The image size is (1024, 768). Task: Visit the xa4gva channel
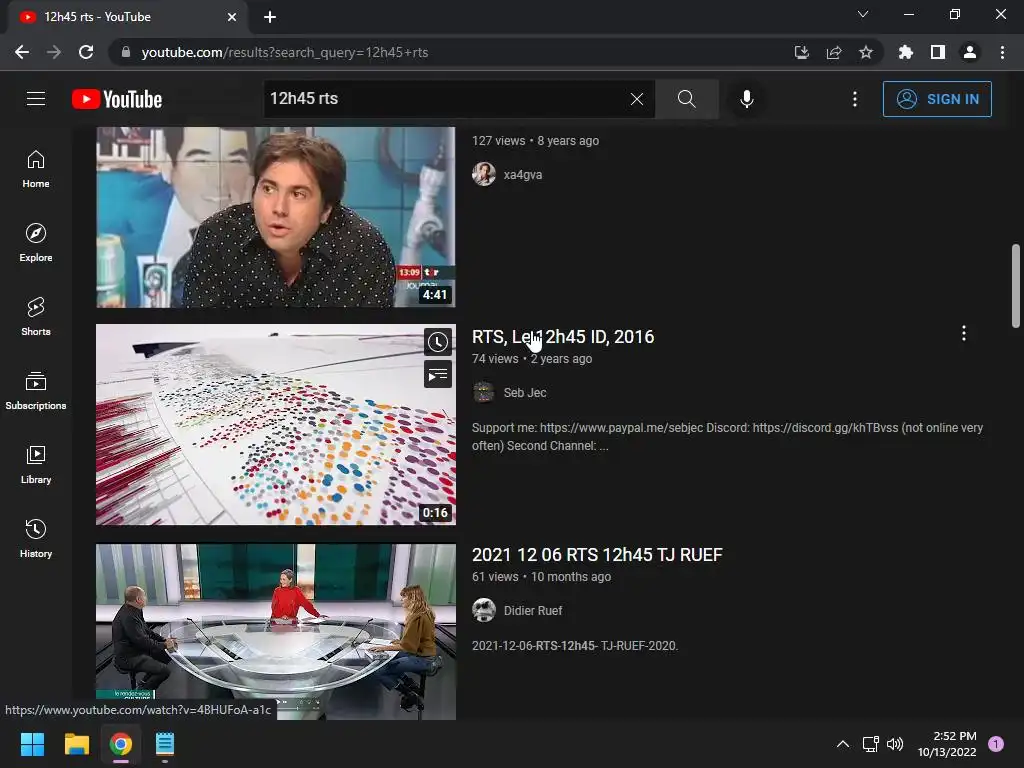pos(522,174)
